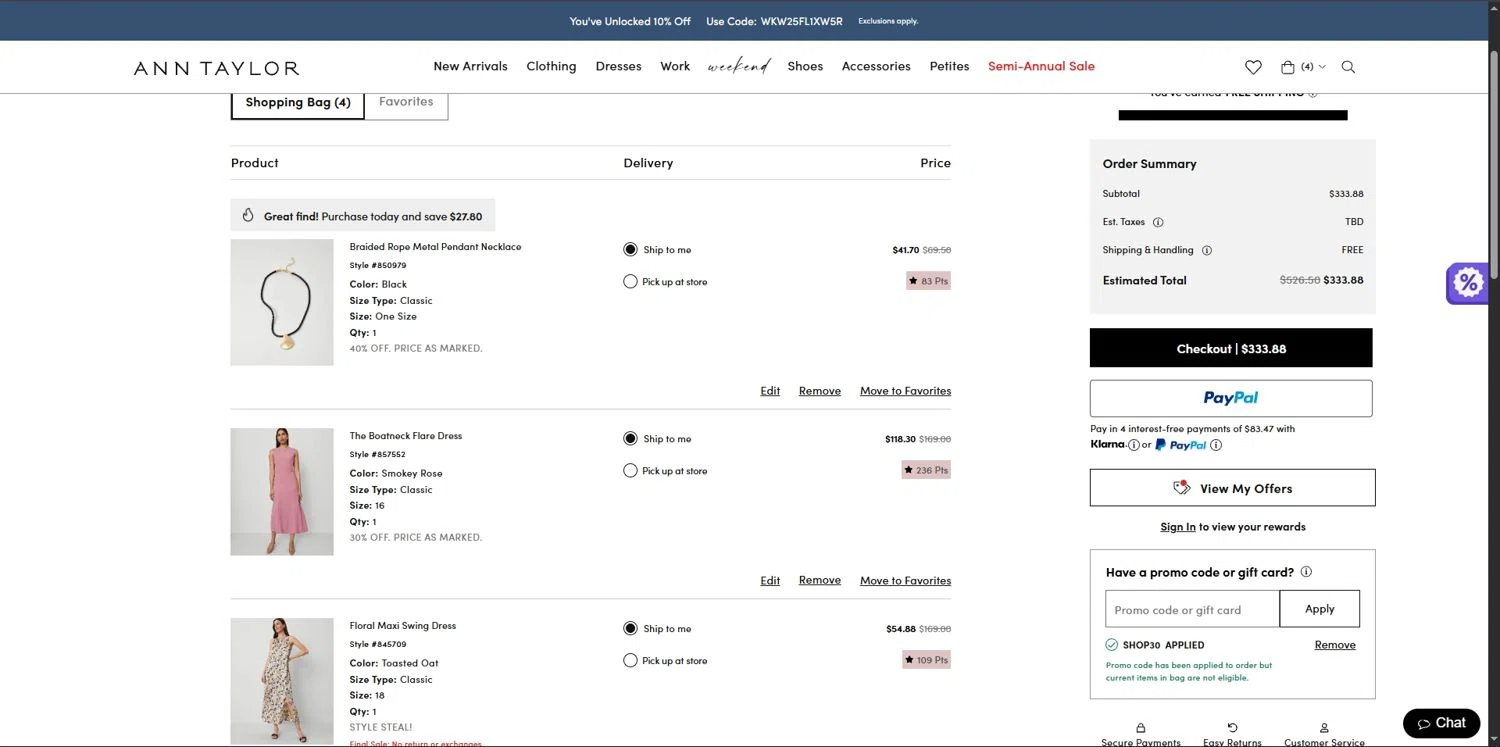Select Pick up at store for necklace
Viewport: 1500px width, 747px height.
630,282
